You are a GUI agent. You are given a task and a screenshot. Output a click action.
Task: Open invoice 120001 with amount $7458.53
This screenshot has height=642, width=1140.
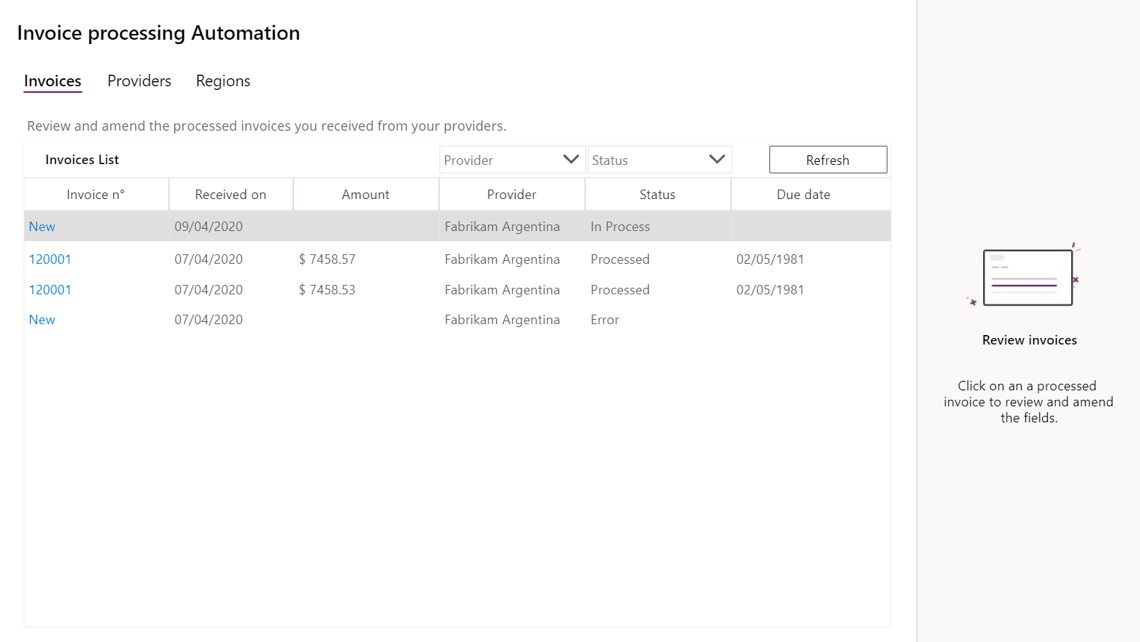coord(50,290)
